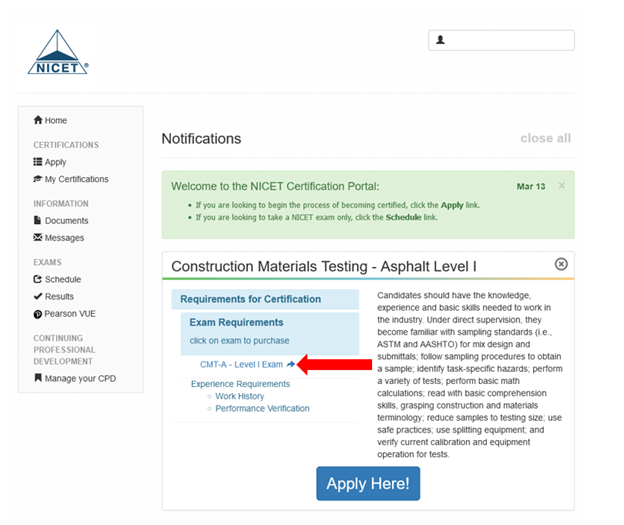624x525 pixels.
Task: Click the user profile icon
Action: pos(440,40)
